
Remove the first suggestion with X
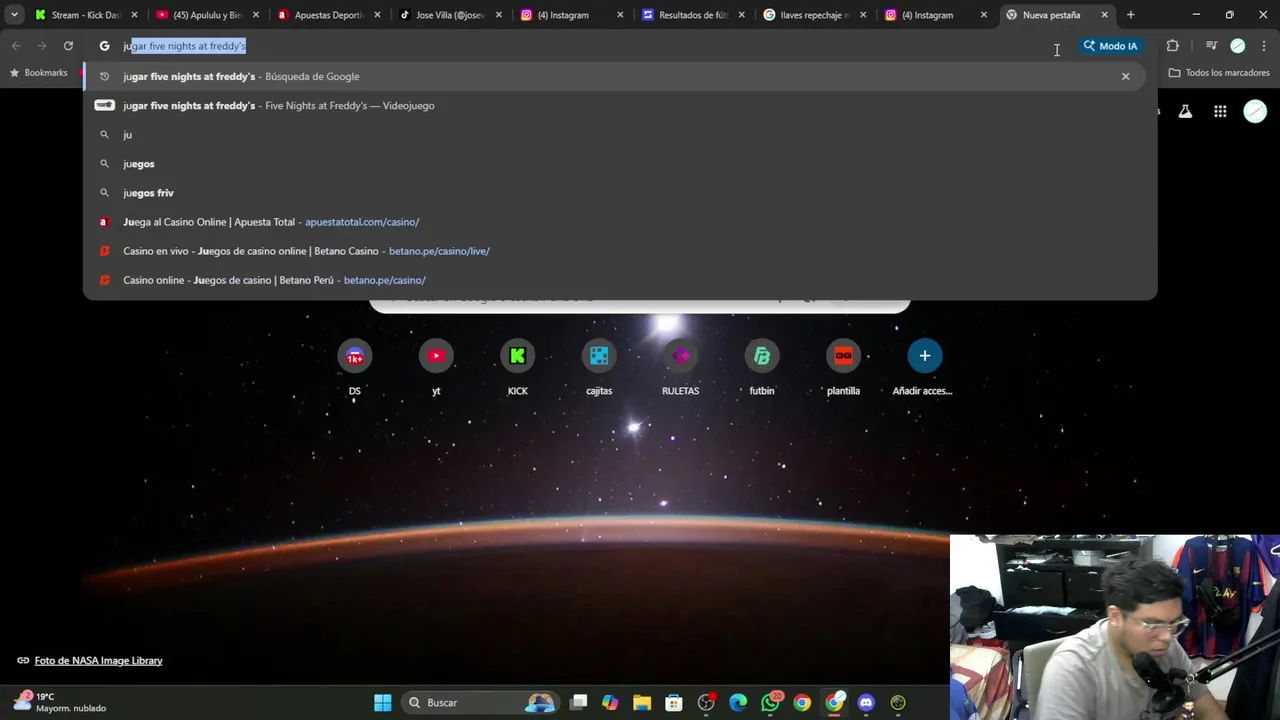pos(1125,76)
